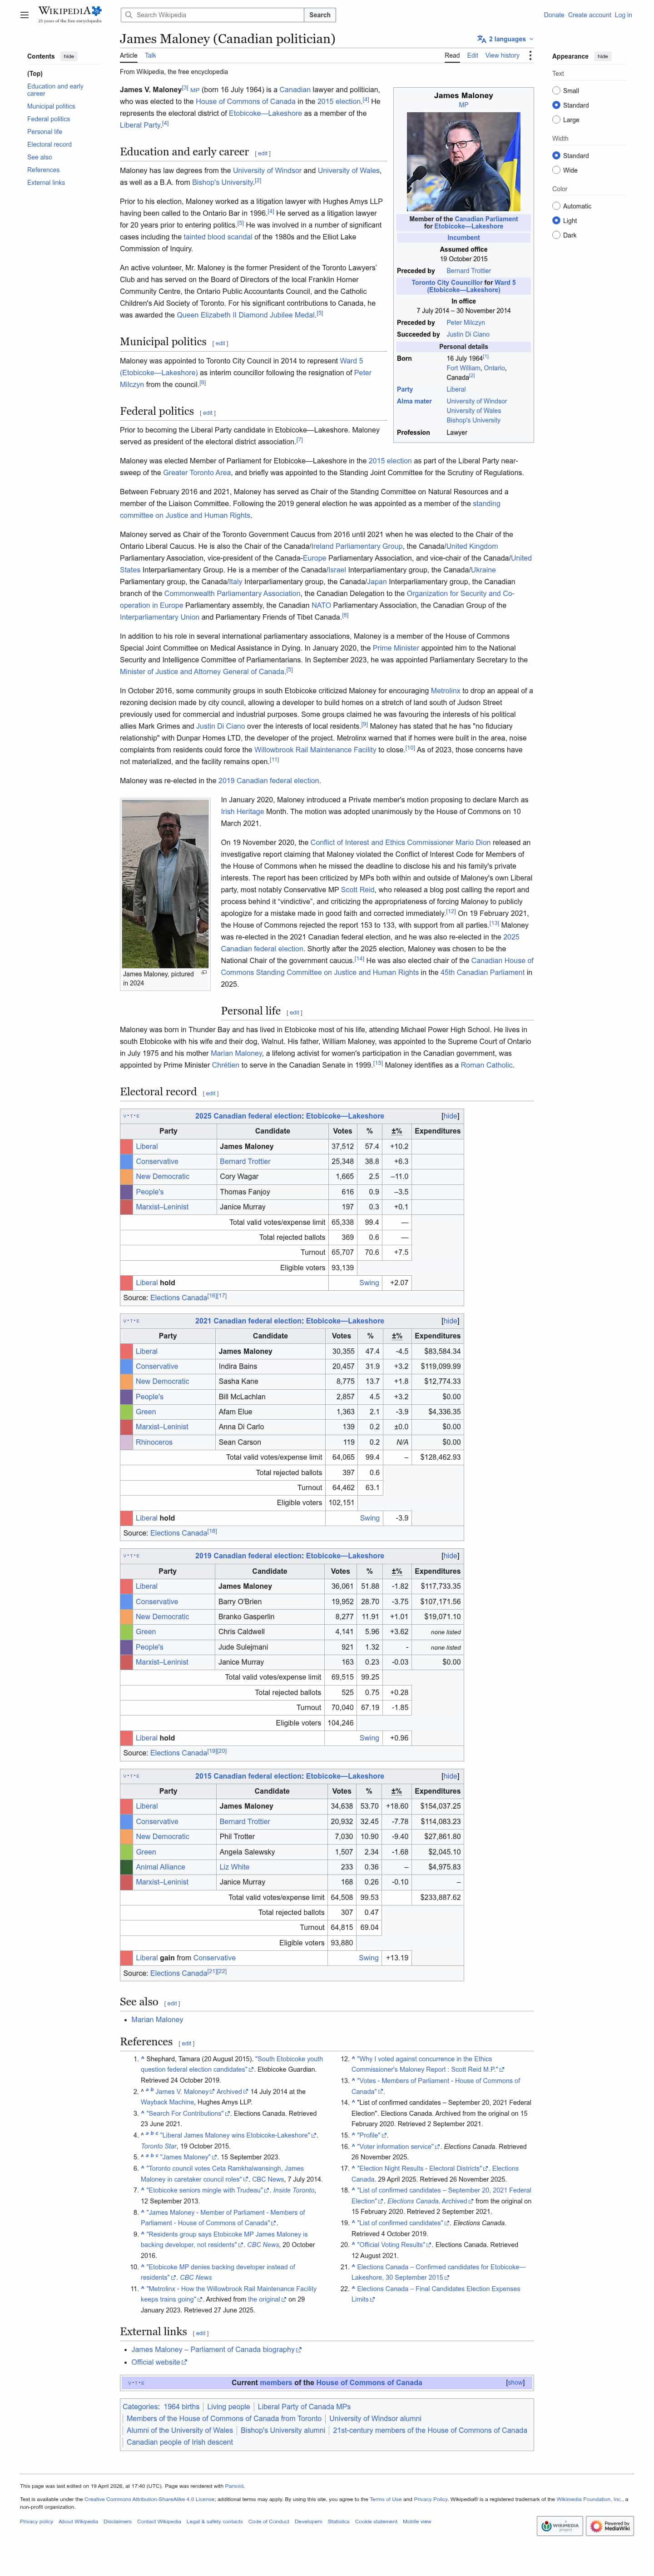Open the 2019 Canadian federal election text link

tap(269, 781)
